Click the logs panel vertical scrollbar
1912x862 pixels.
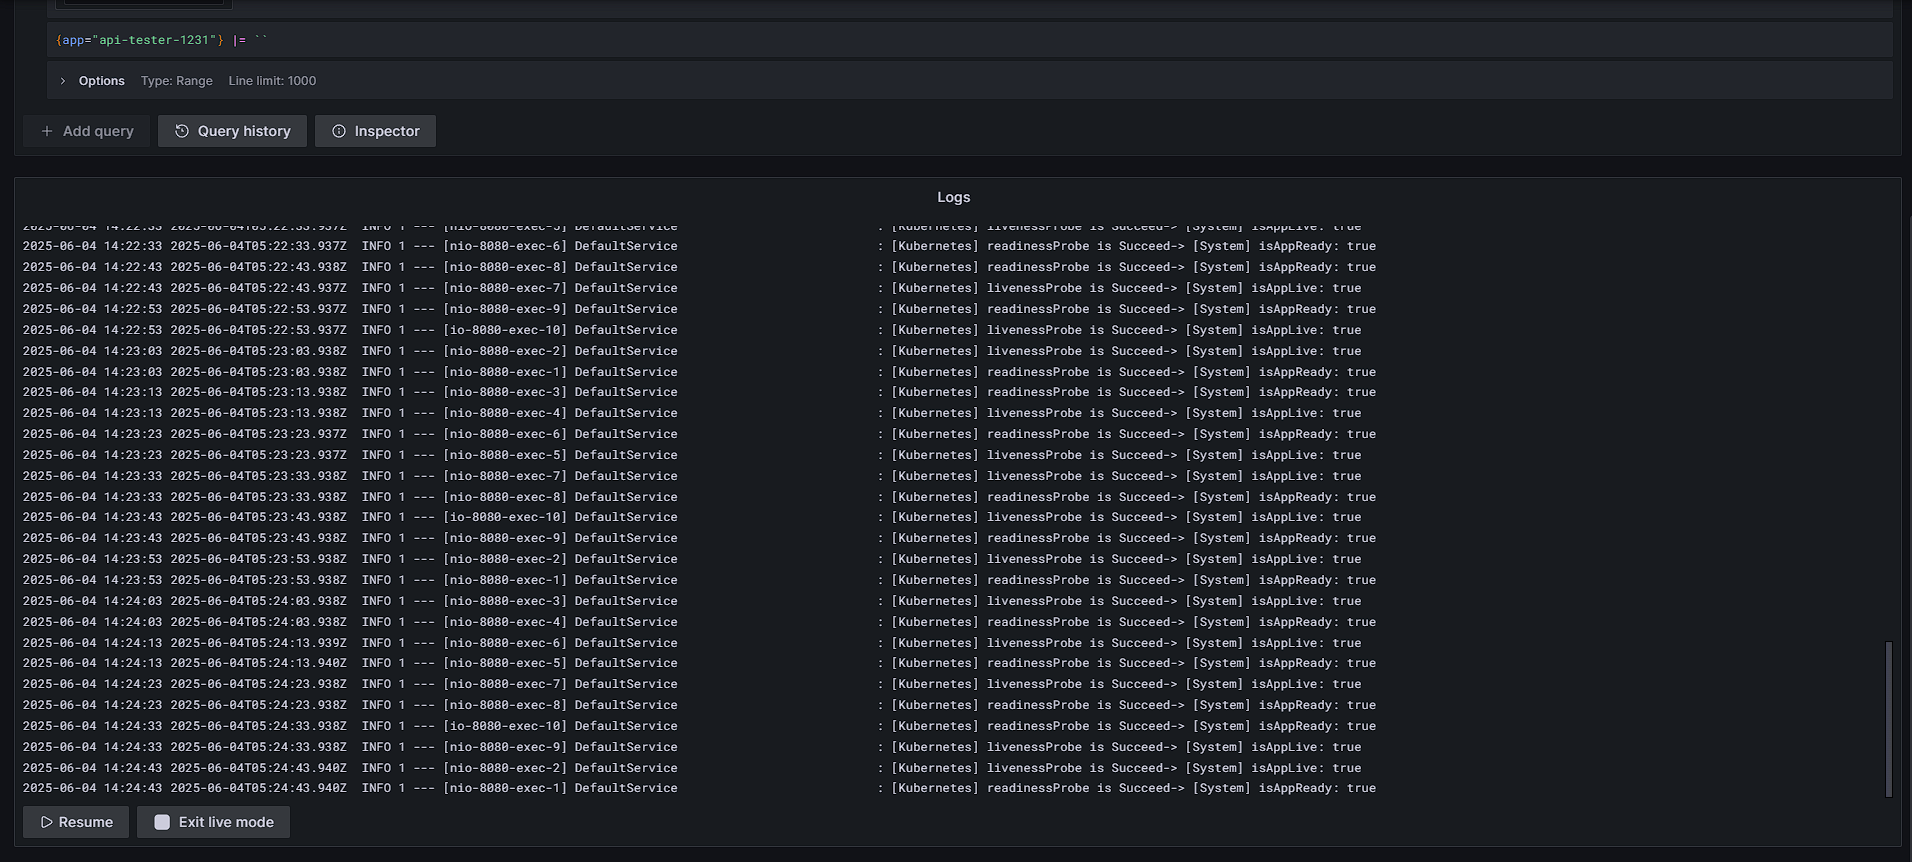pyautogui.click(x=1888, y=718)
